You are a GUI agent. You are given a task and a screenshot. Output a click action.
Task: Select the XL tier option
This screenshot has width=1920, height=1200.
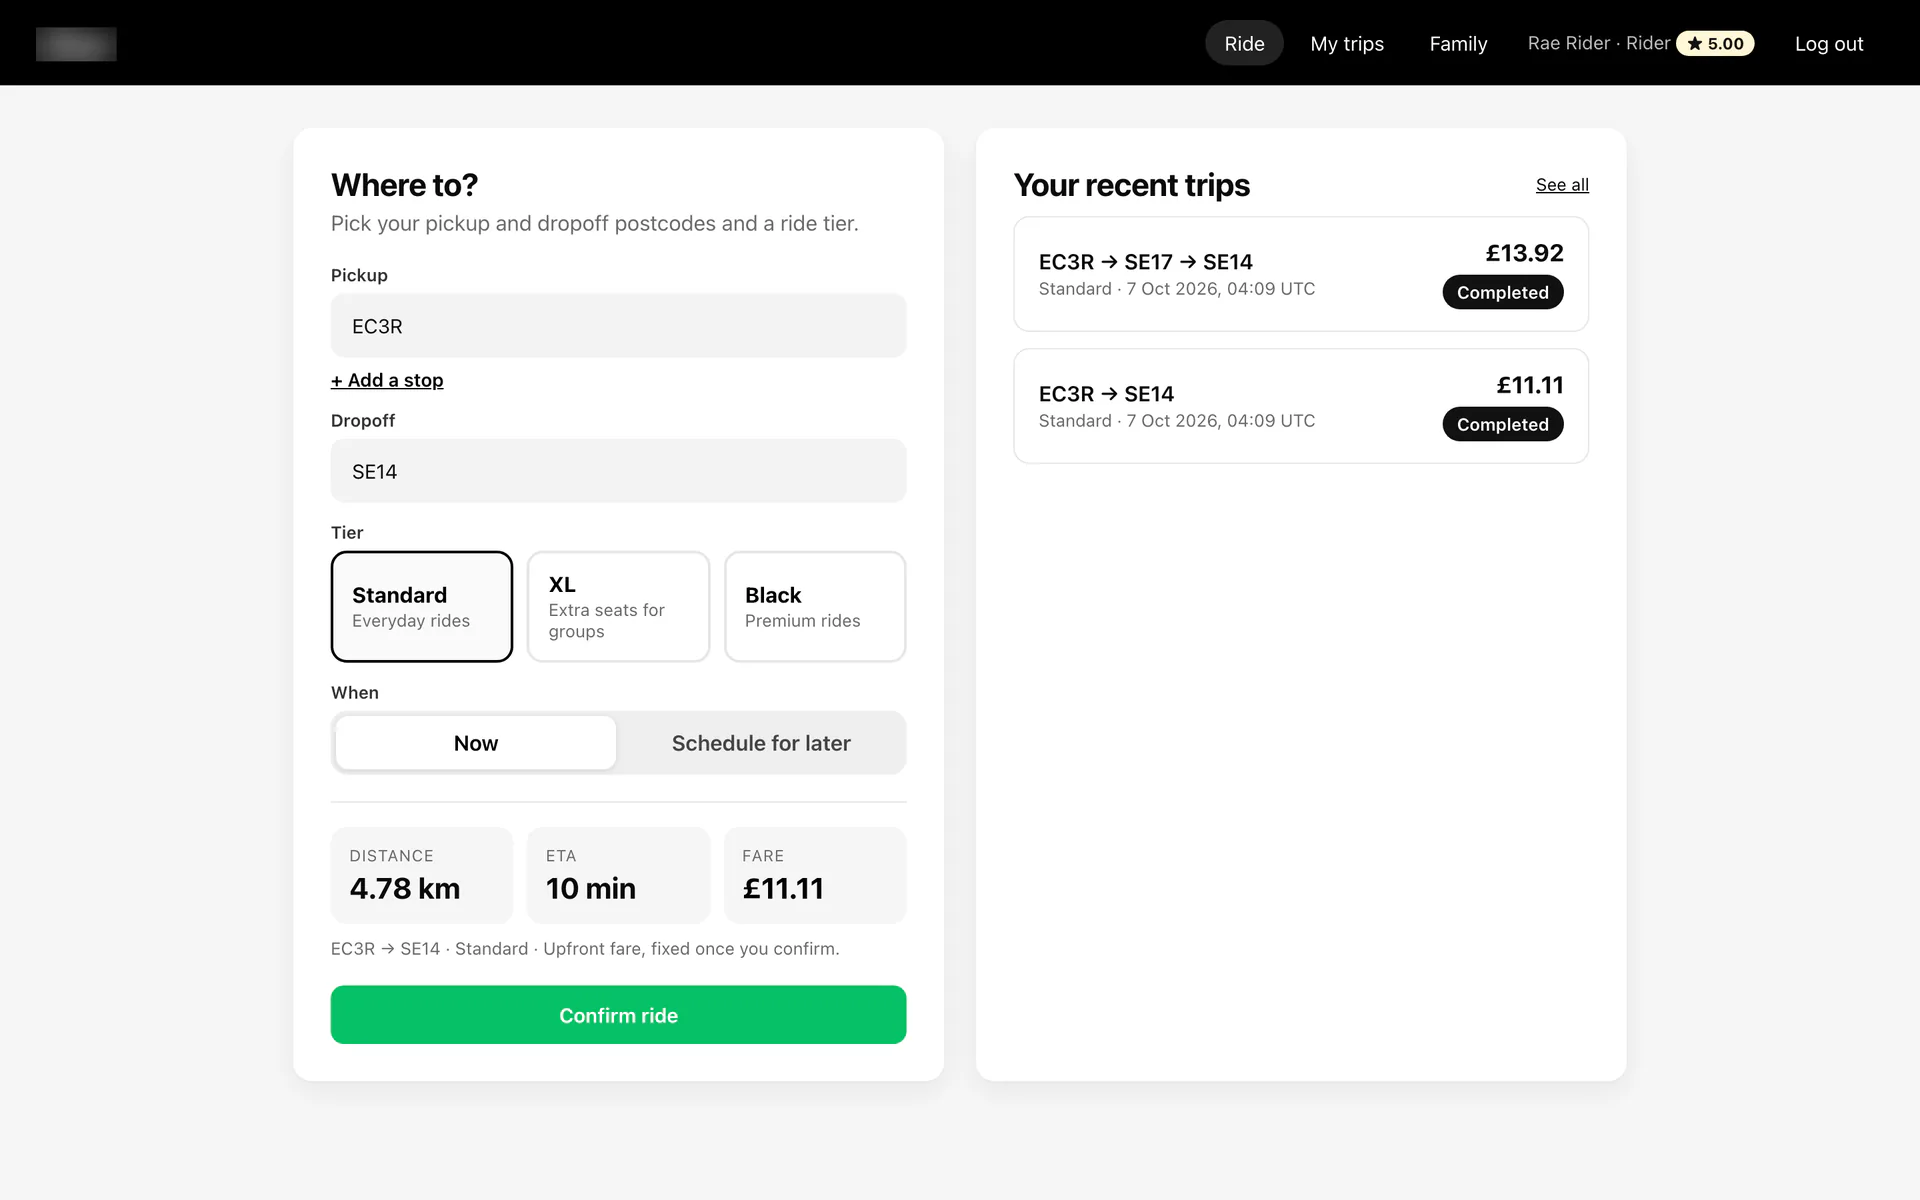[618, 607]
